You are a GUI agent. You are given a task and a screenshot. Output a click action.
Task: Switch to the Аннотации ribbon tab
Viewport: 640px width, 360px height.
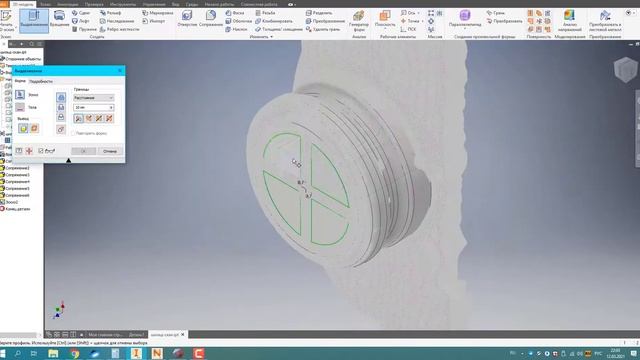coord(67,4)
